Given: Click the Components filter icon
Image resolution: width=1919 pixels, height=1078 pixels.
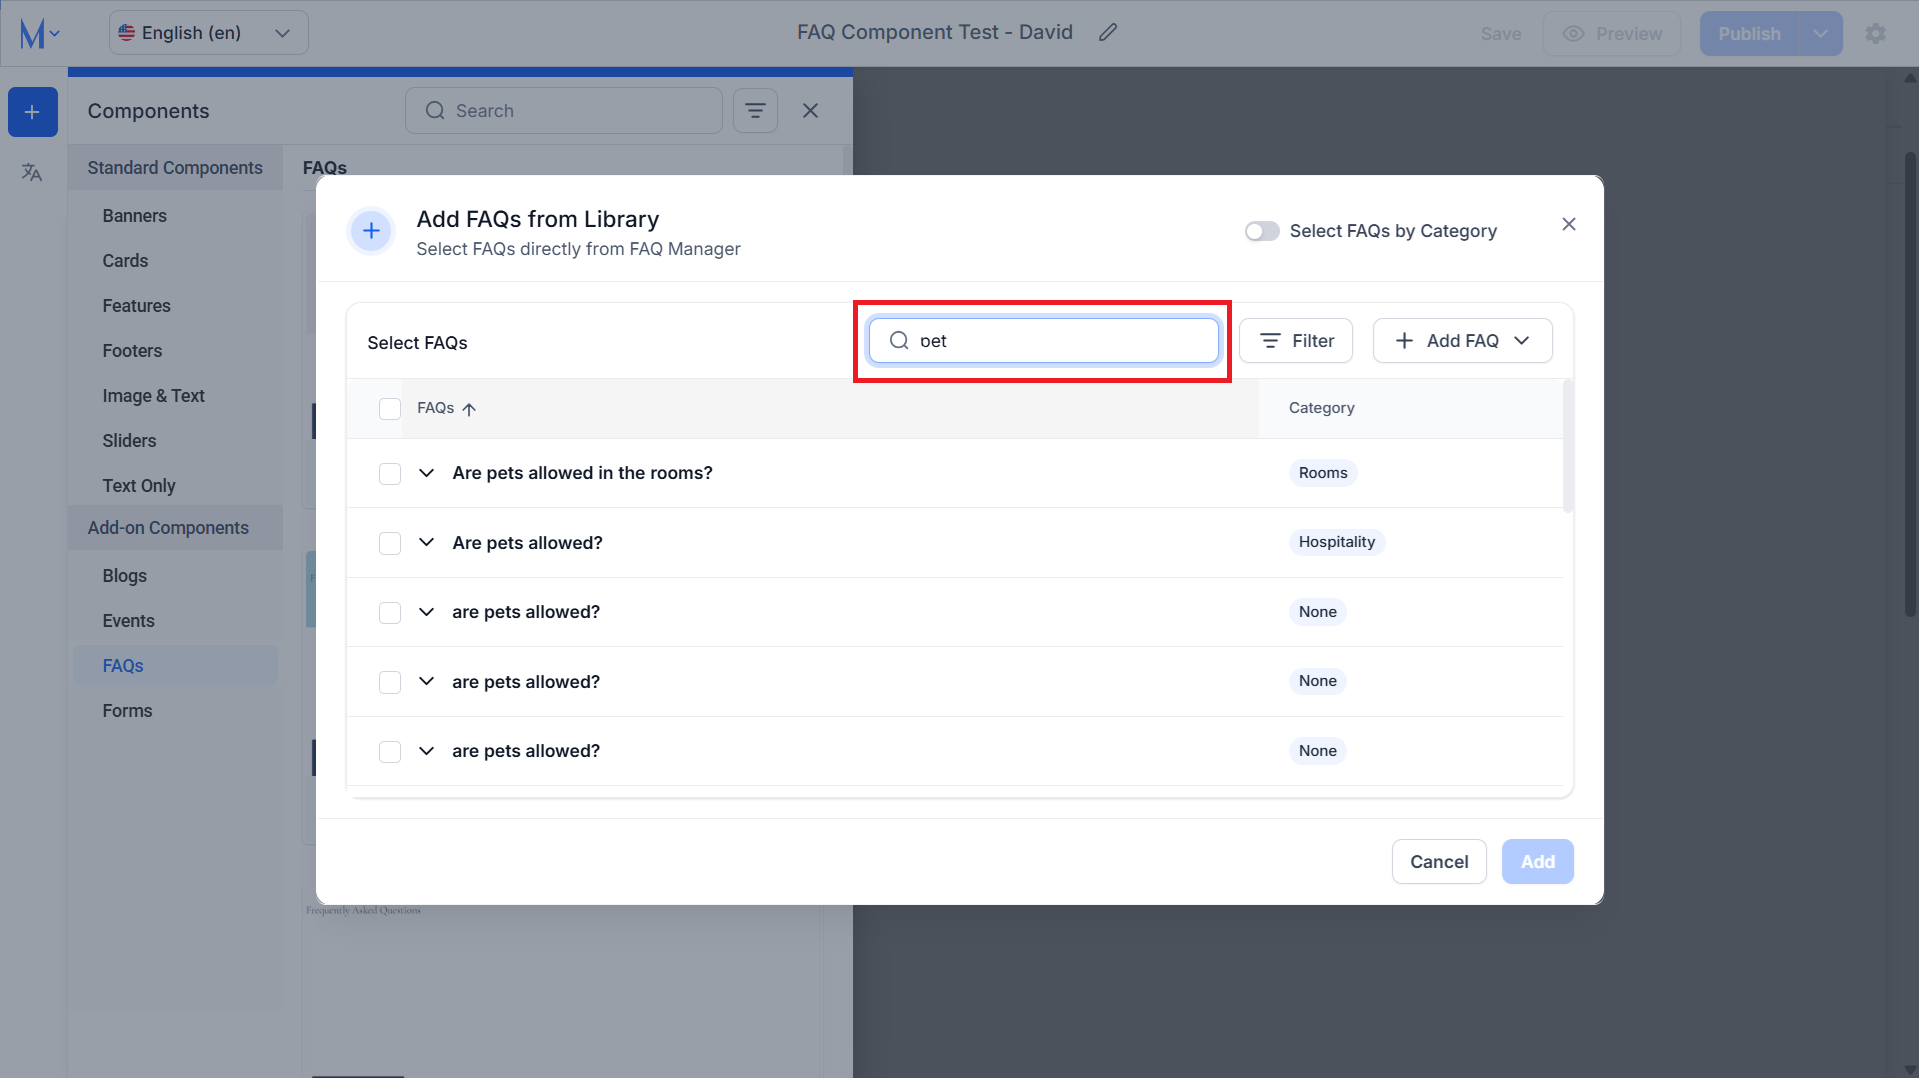Looking at the screenshot, I should click(x=755, y=111).
